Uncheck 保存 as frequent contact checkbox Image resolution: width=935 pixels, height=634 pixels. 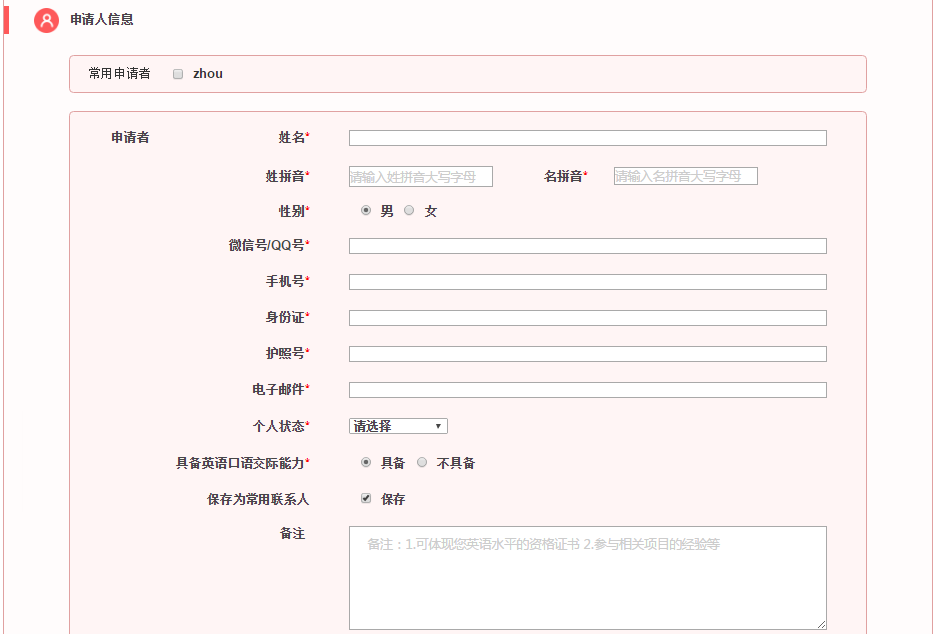tap(366, 498)
